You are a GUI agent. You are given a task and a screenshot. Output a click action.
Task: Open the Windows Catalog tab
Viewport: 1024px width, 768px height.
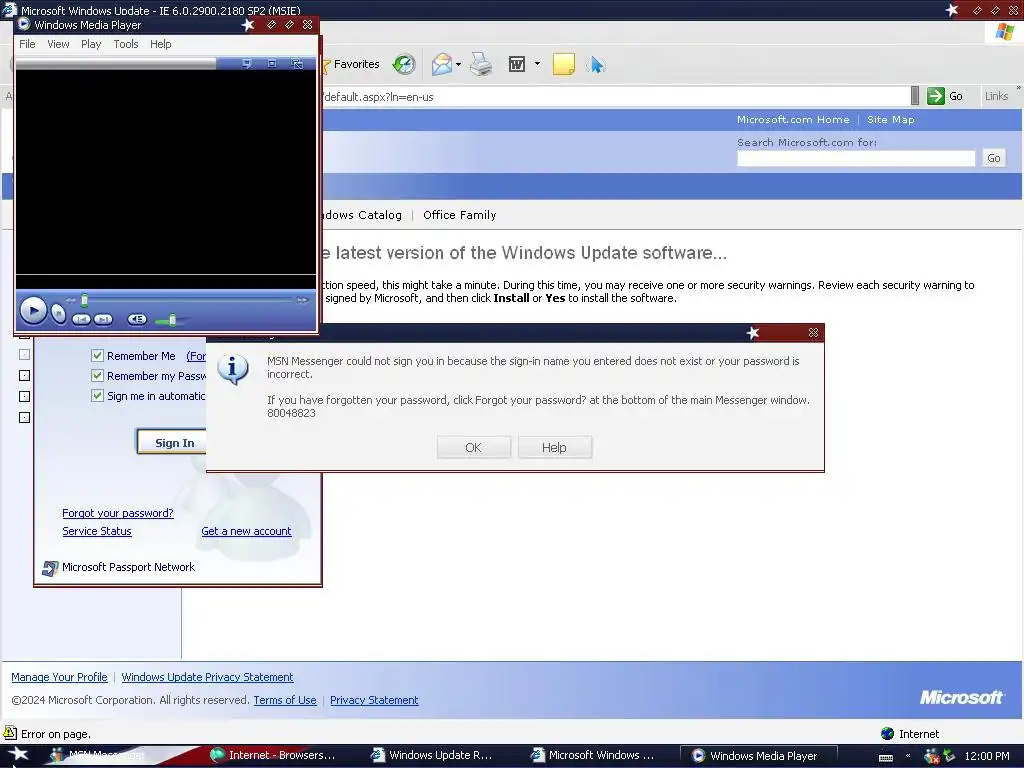[361, 215]
